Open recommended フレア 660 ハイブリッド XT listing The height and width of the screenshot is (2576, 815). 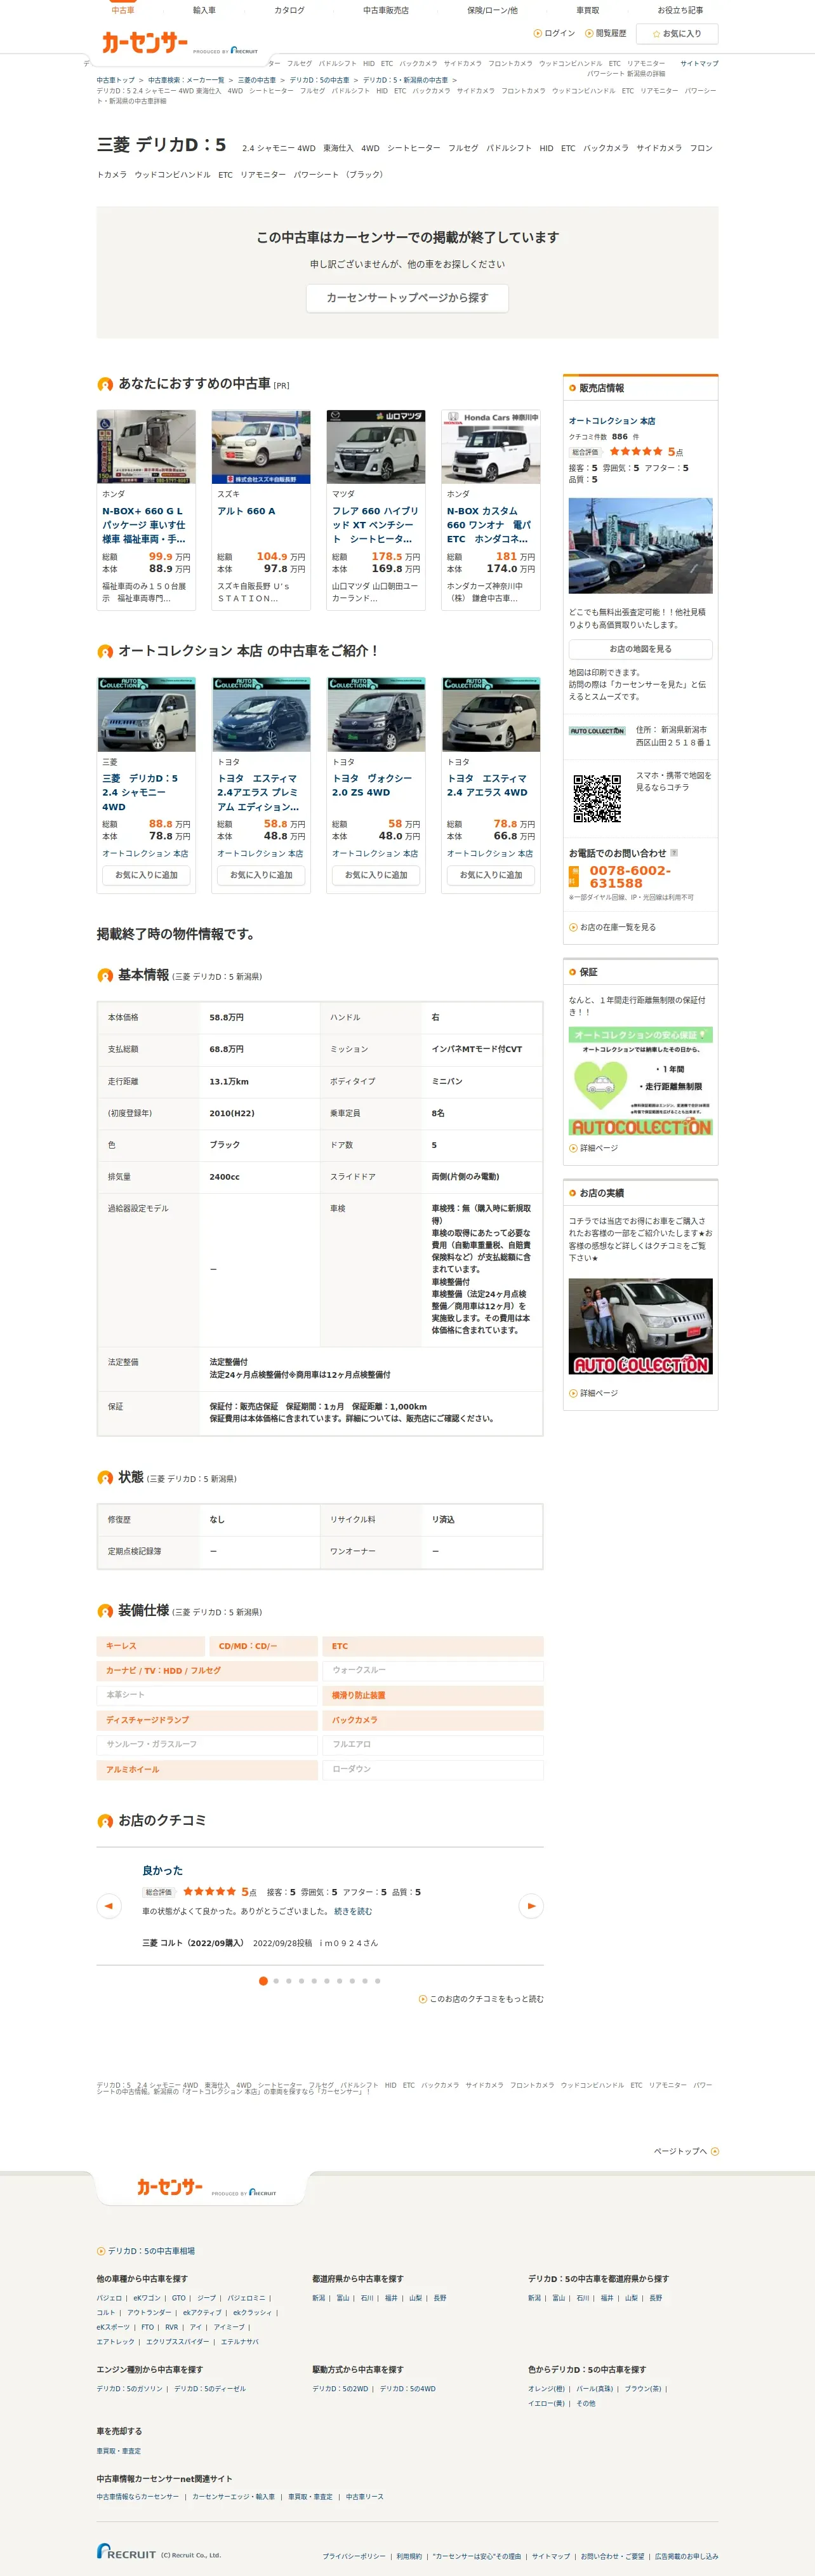coord(375,525)
